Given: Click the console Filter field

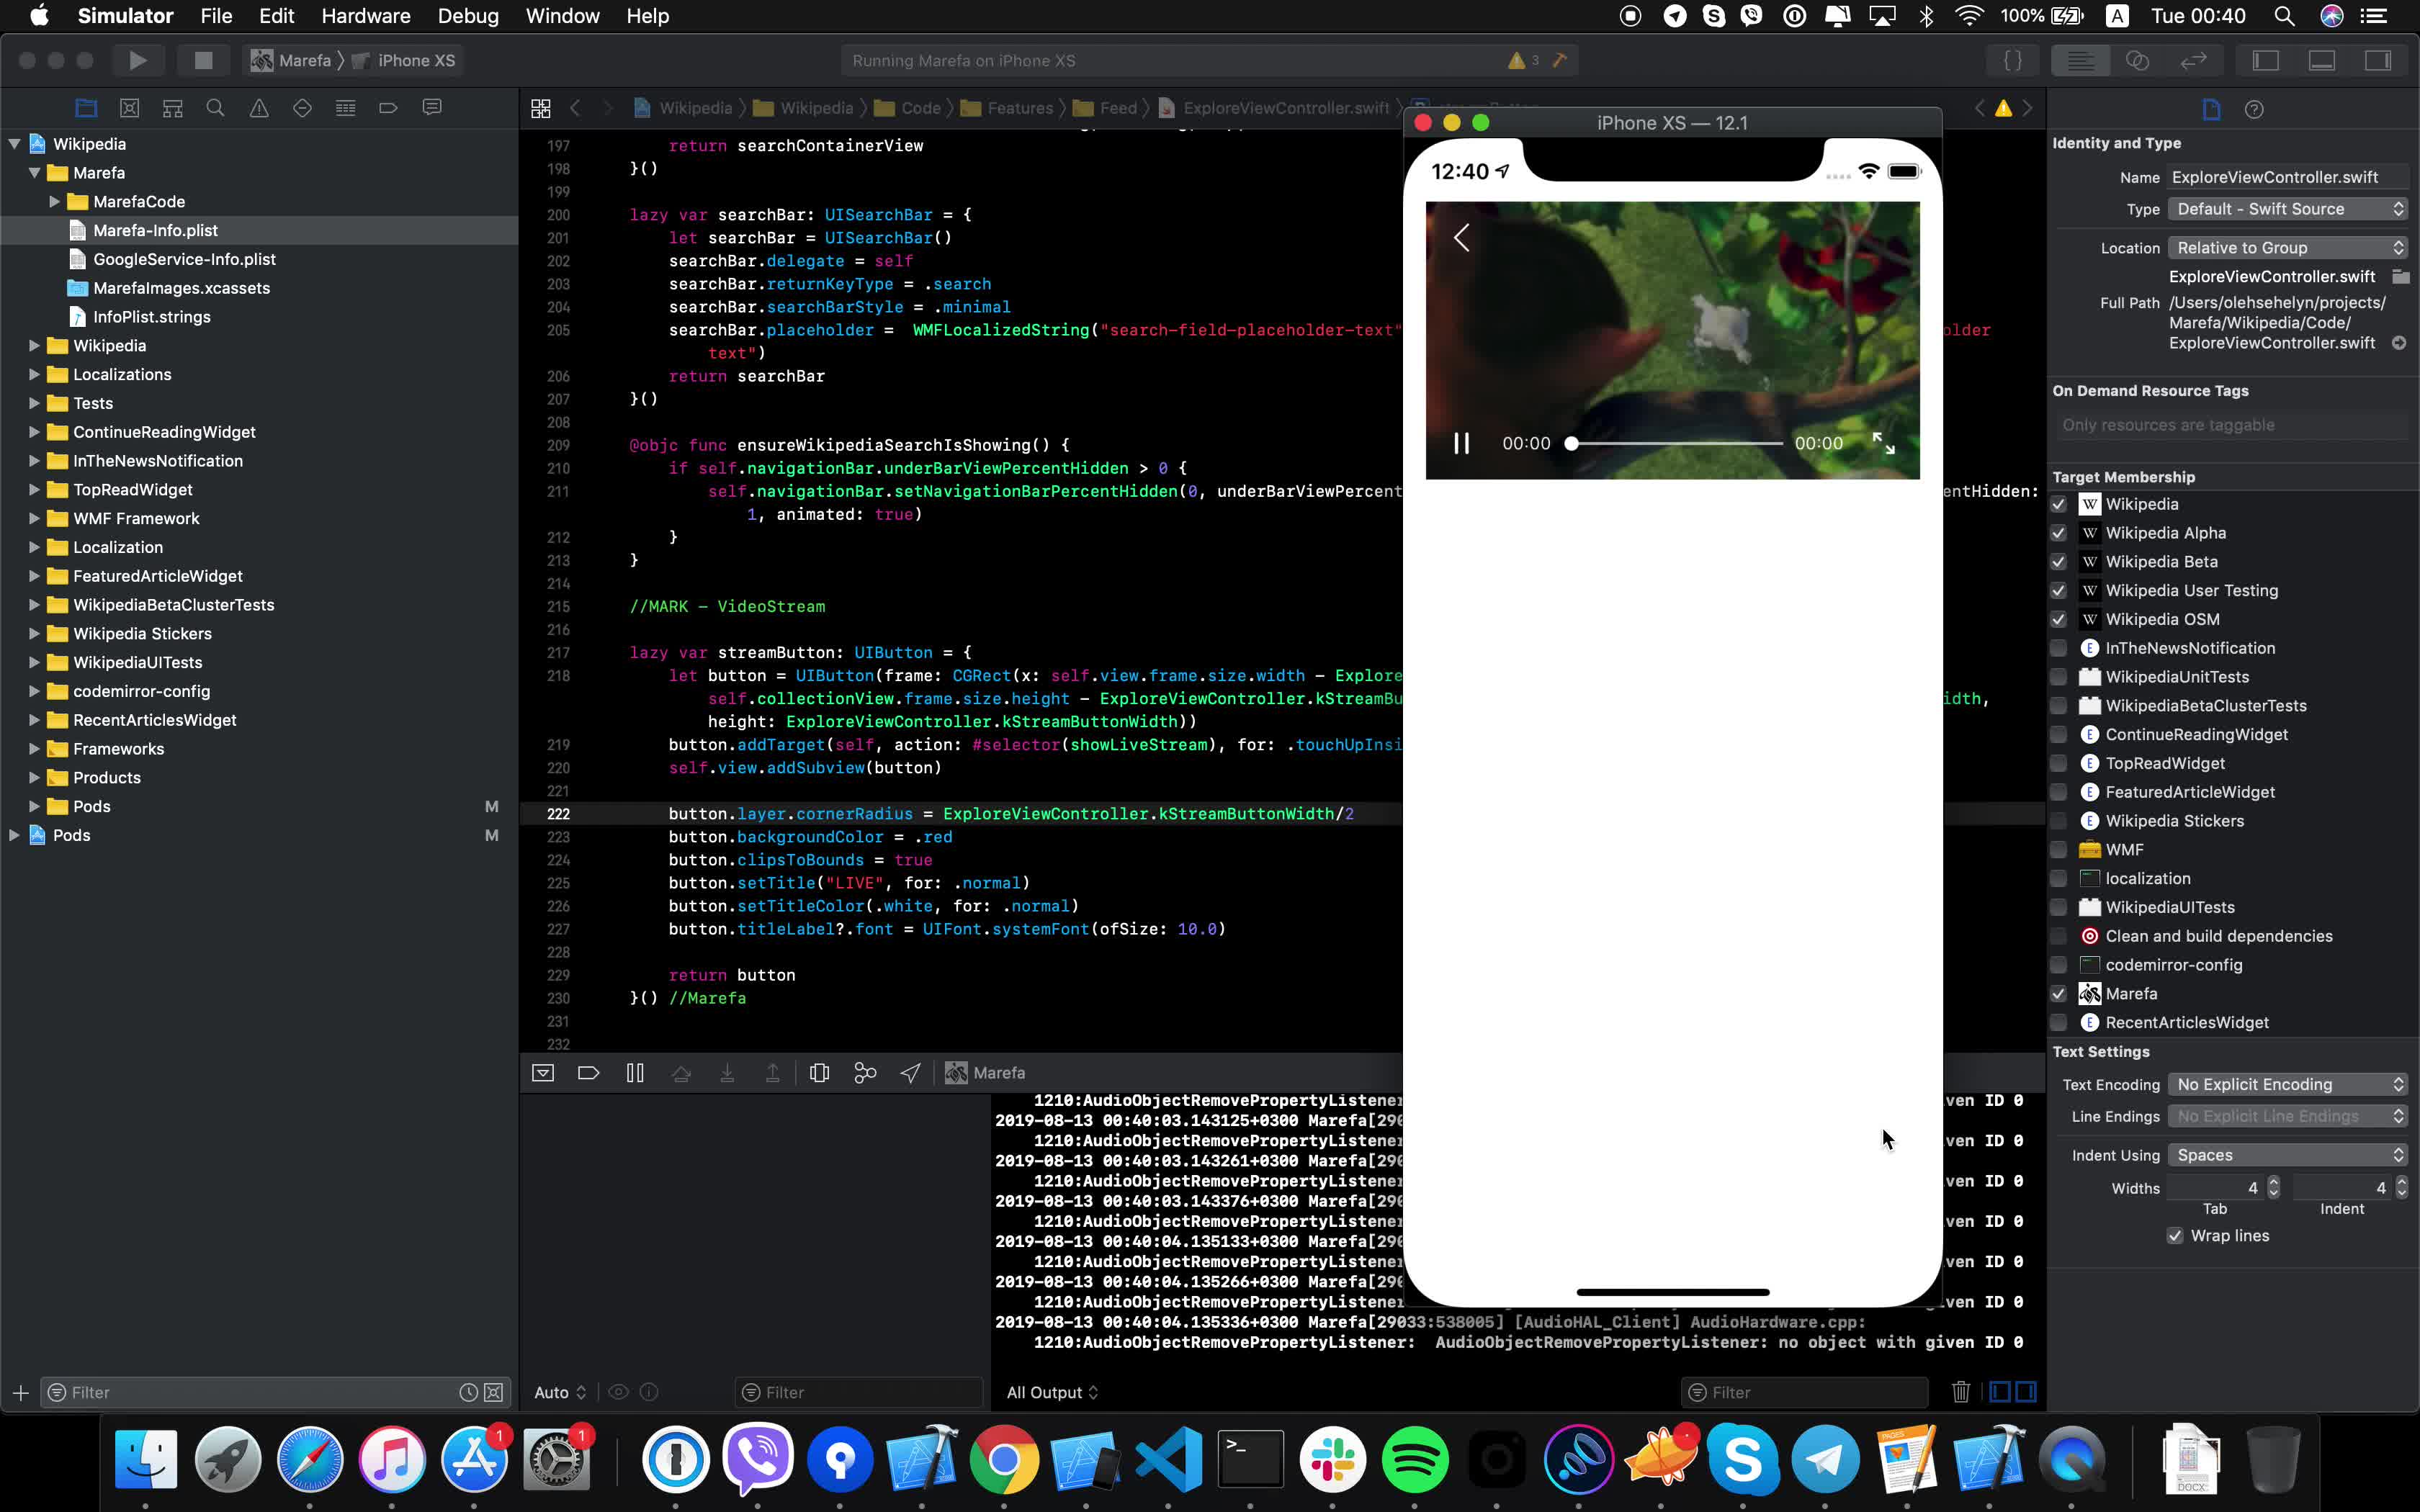Looking at the screenshot, I should click(x=1805, y=1392).
